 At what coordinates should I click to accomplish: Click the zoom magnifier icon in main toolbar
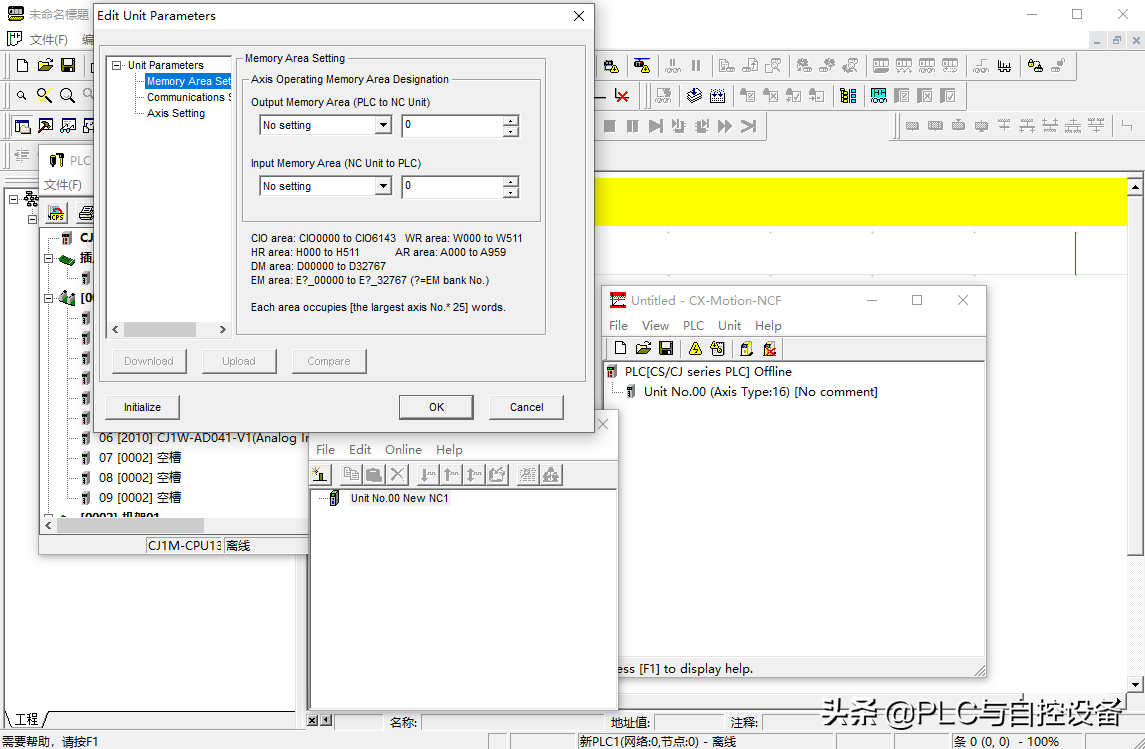pos(67,96)
